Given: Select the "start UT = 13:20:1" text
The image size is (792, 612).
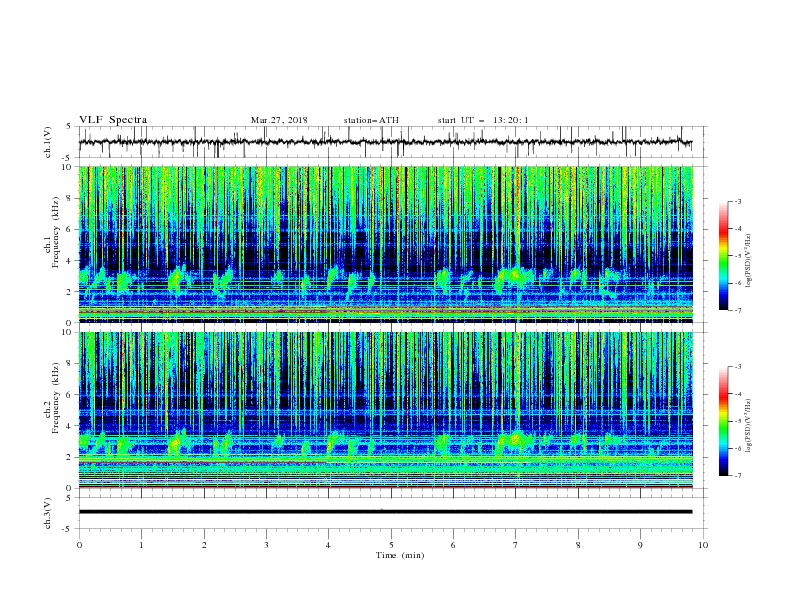Looking at the screenshot, I should pyautogui.click(x=483, y=120).
